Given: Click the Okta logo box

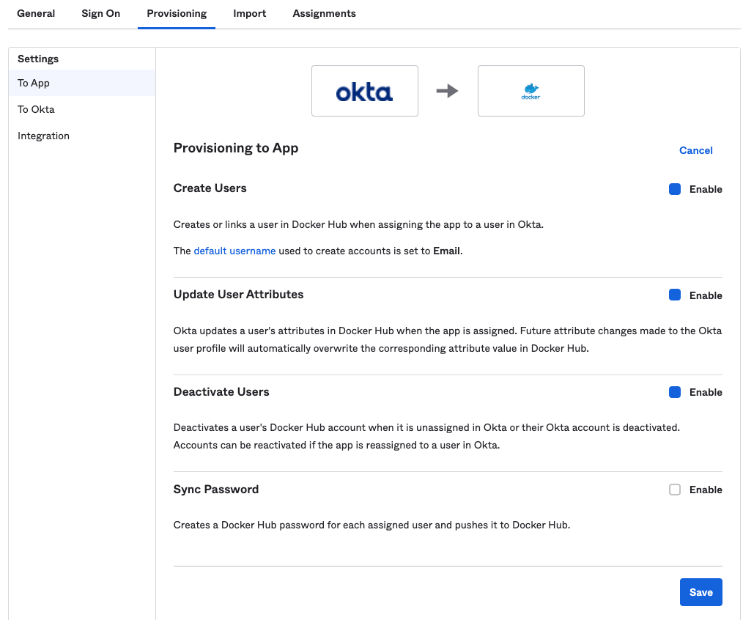Looking at the screenshot, I should [x=364, y=91].
